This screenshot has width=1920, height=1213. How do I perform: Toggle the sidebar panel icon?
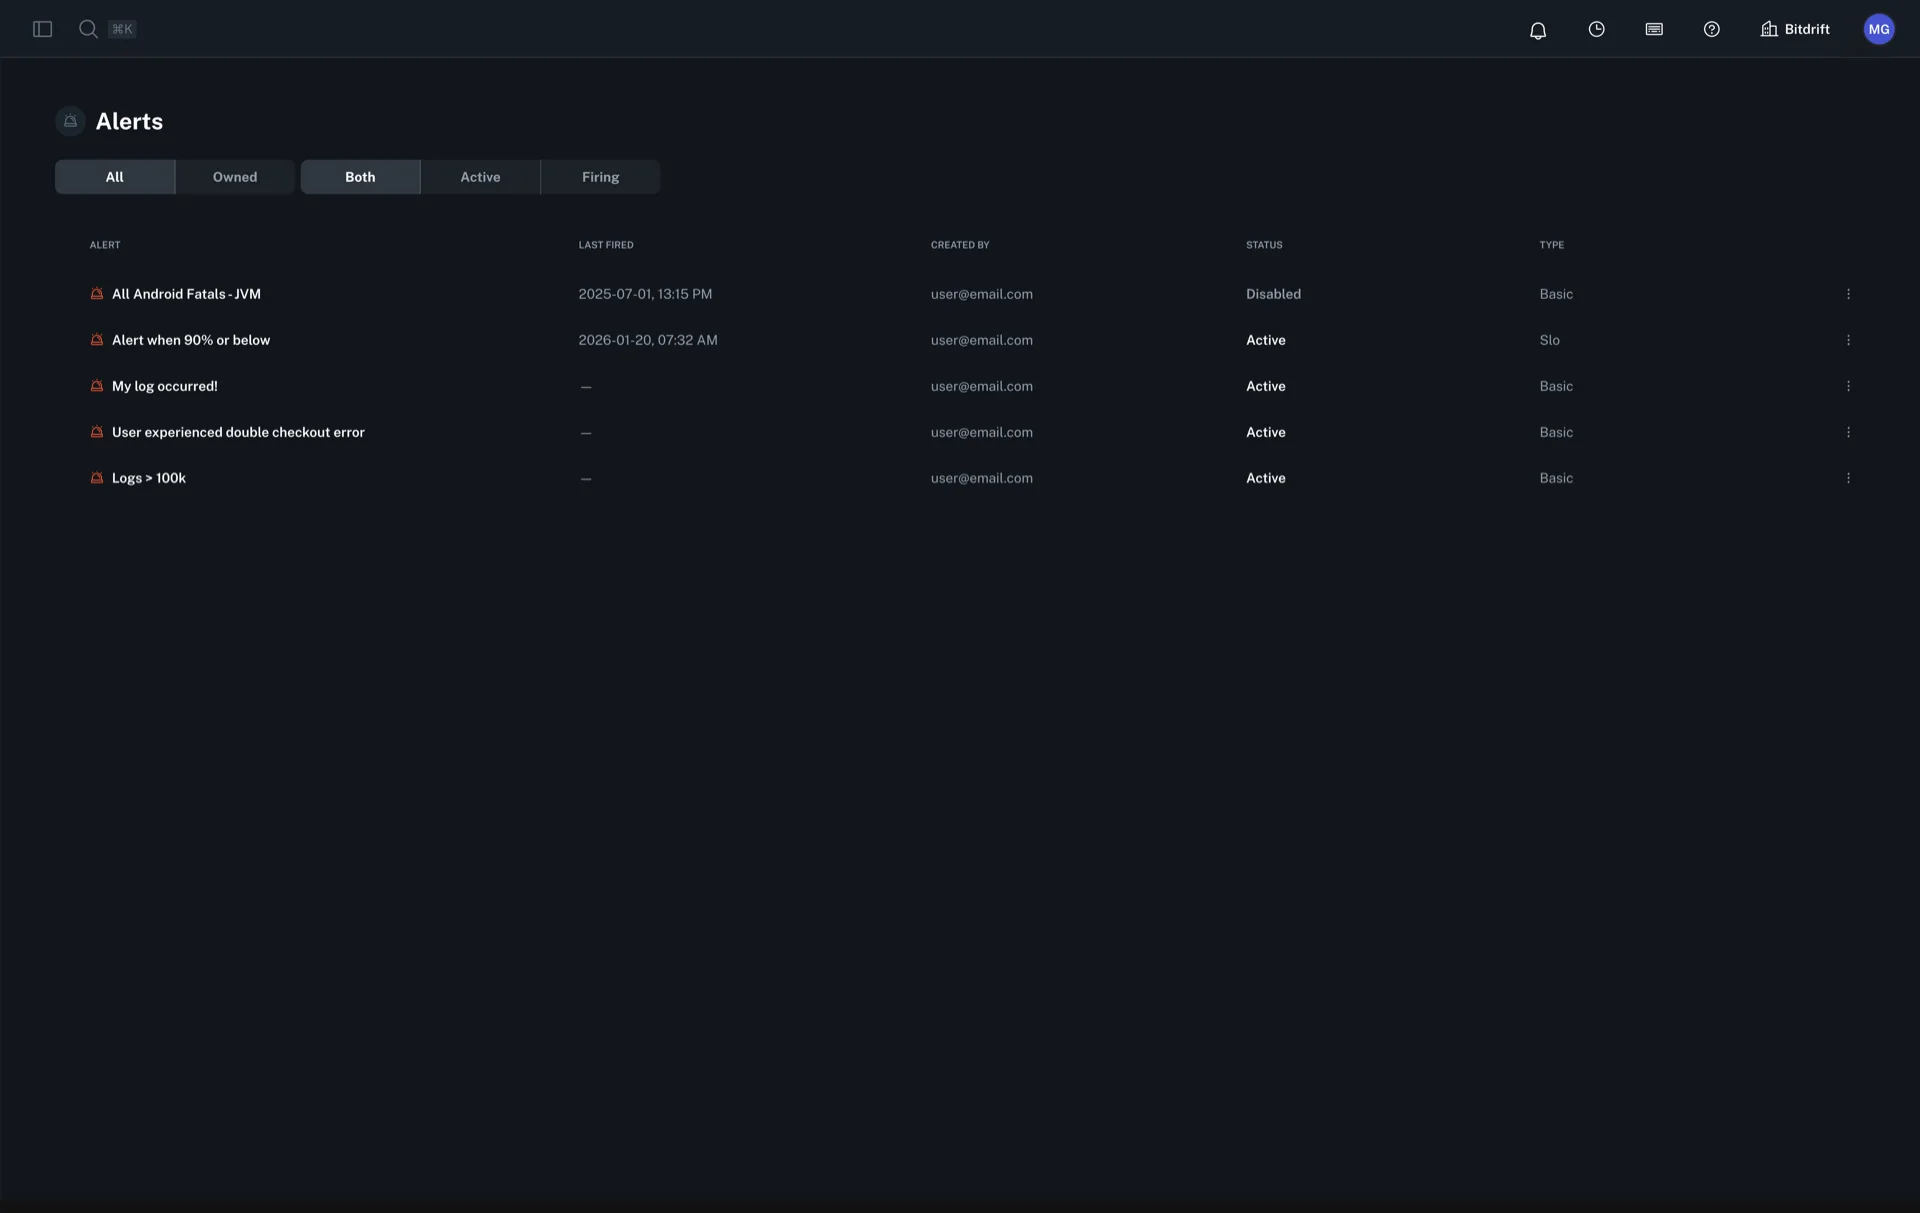41,29
